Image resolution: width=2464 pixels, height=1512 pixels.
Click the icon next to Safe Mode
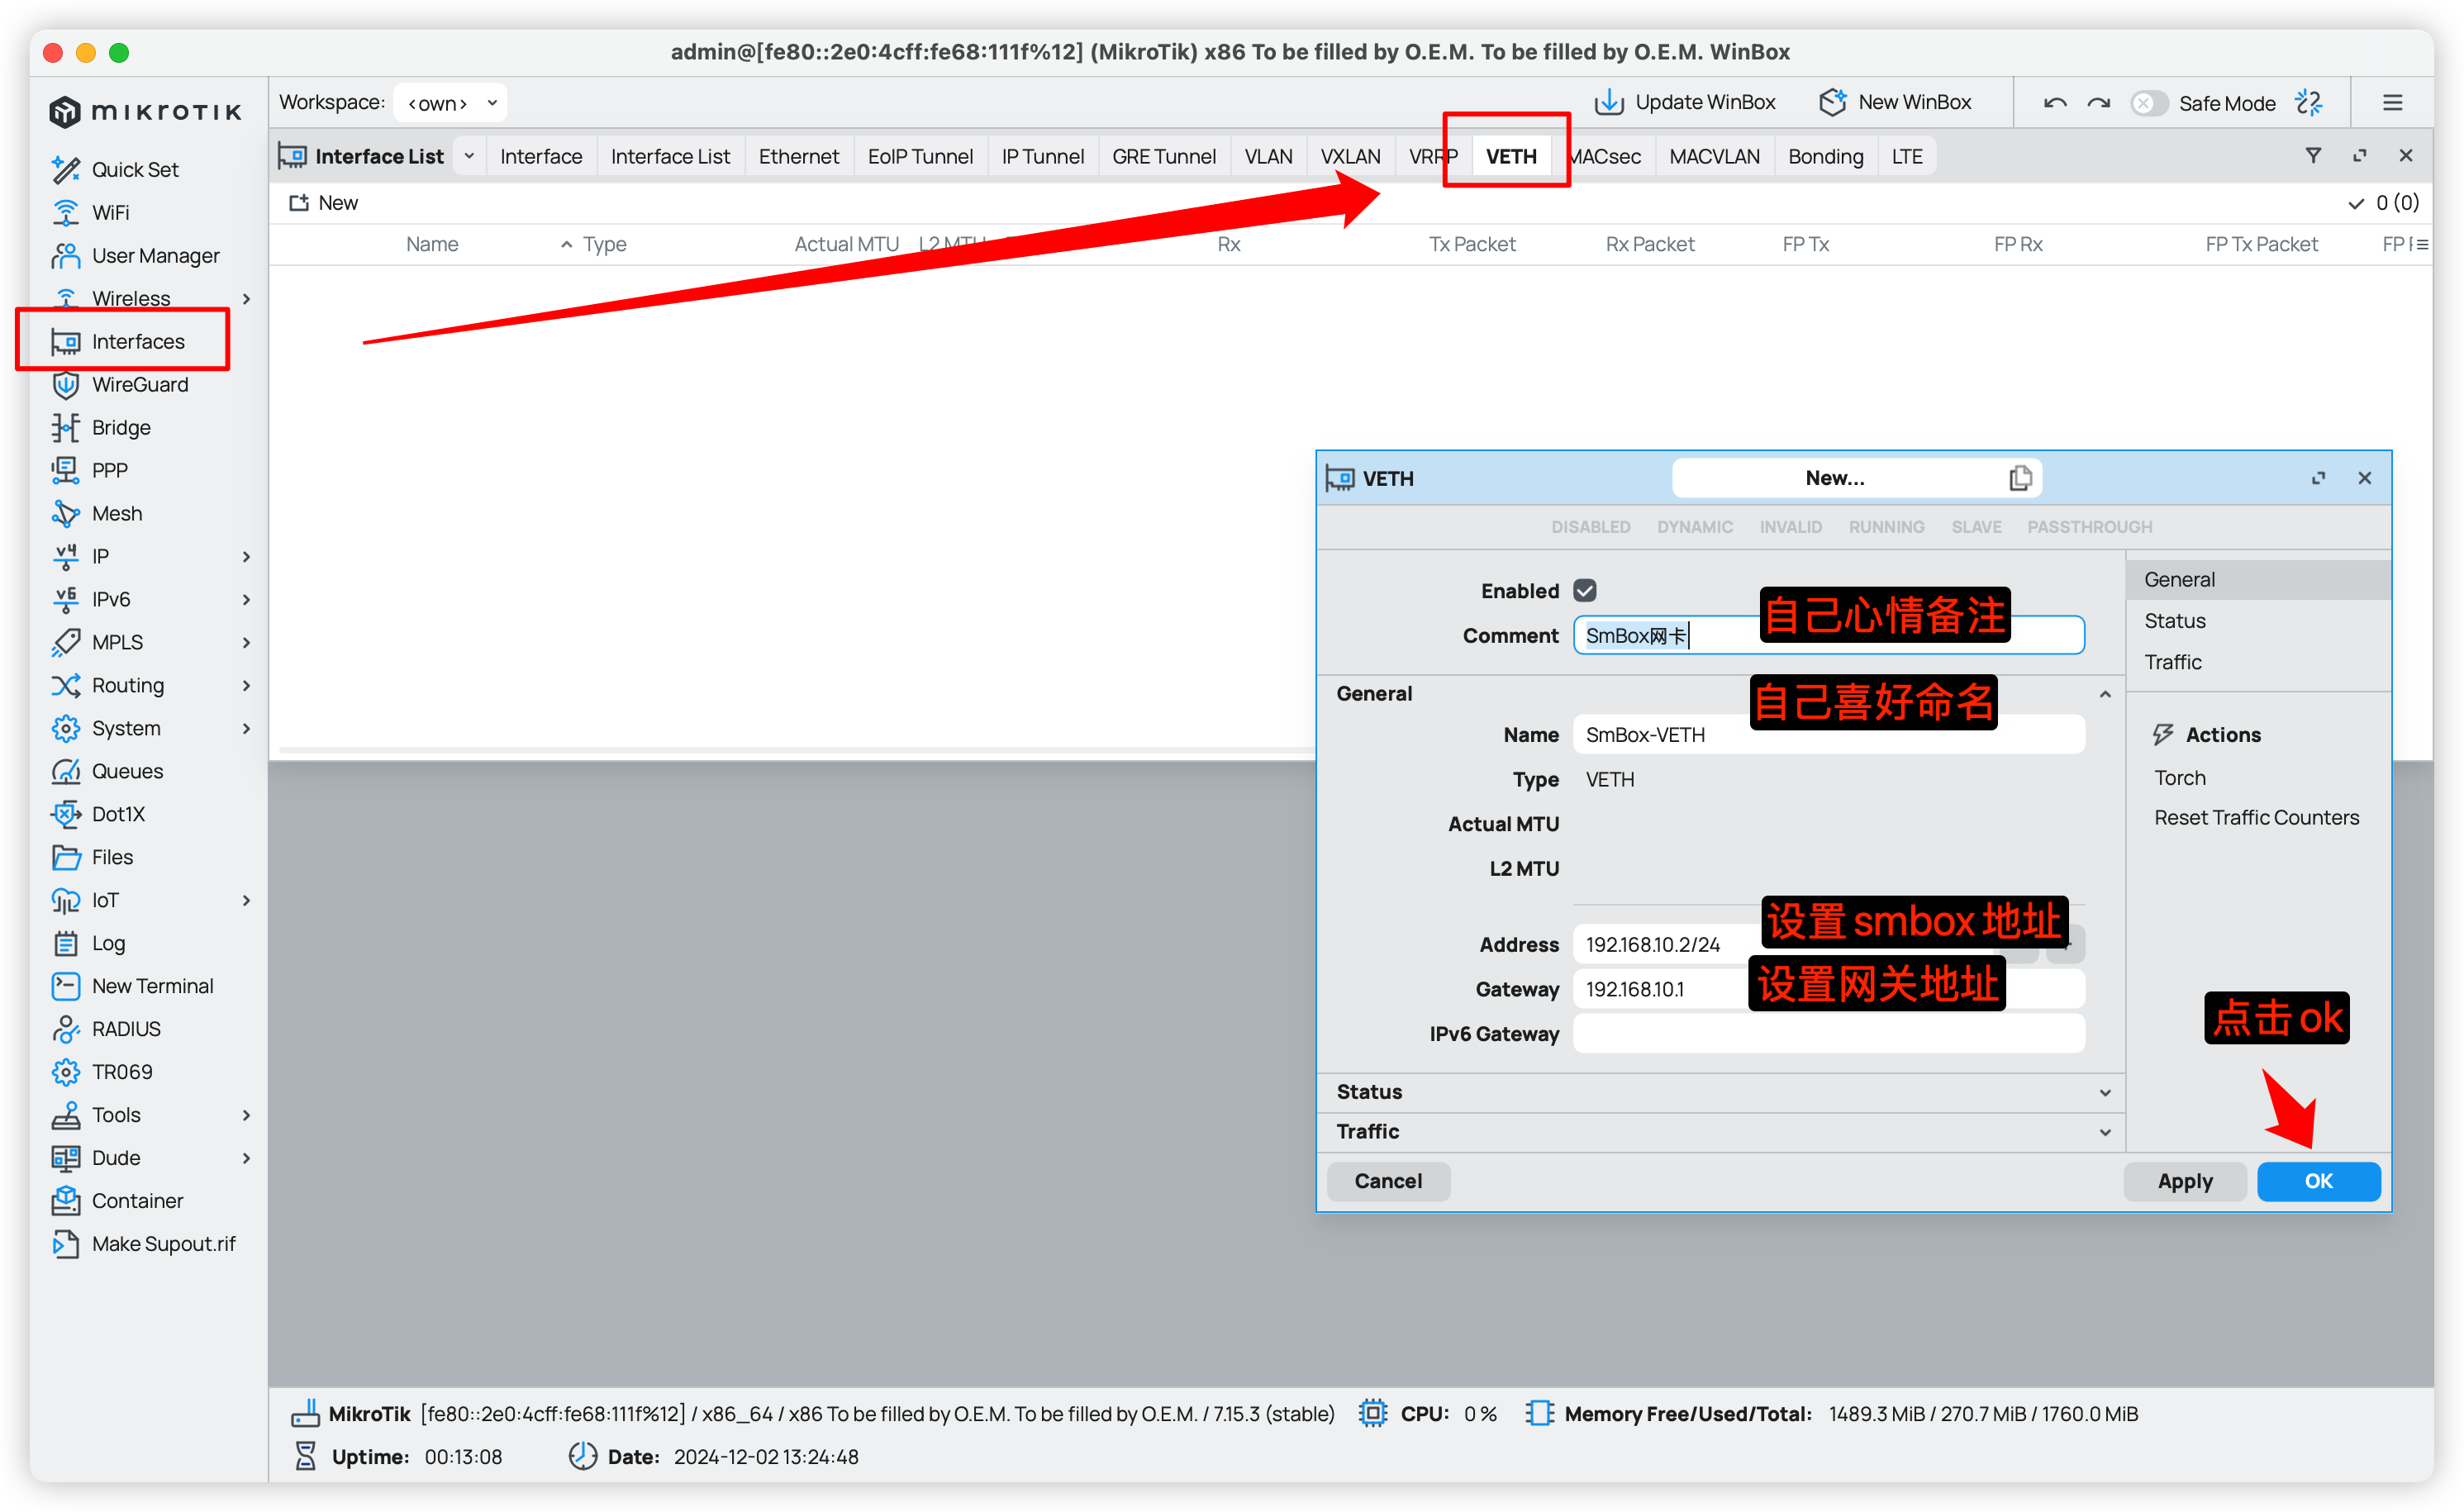(x=2309, y=103)
